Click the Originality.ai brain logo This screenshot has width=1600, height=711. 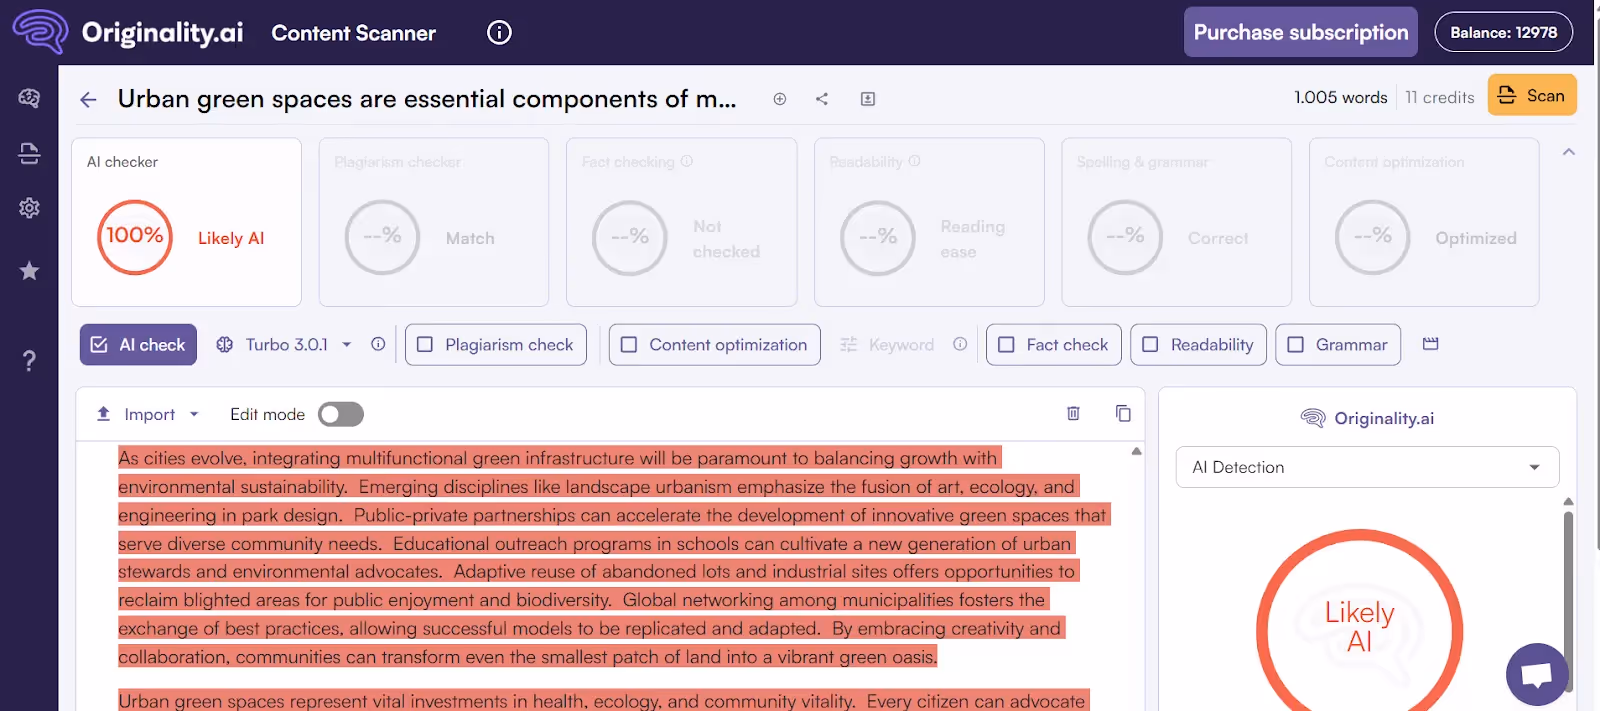point(40,32)
